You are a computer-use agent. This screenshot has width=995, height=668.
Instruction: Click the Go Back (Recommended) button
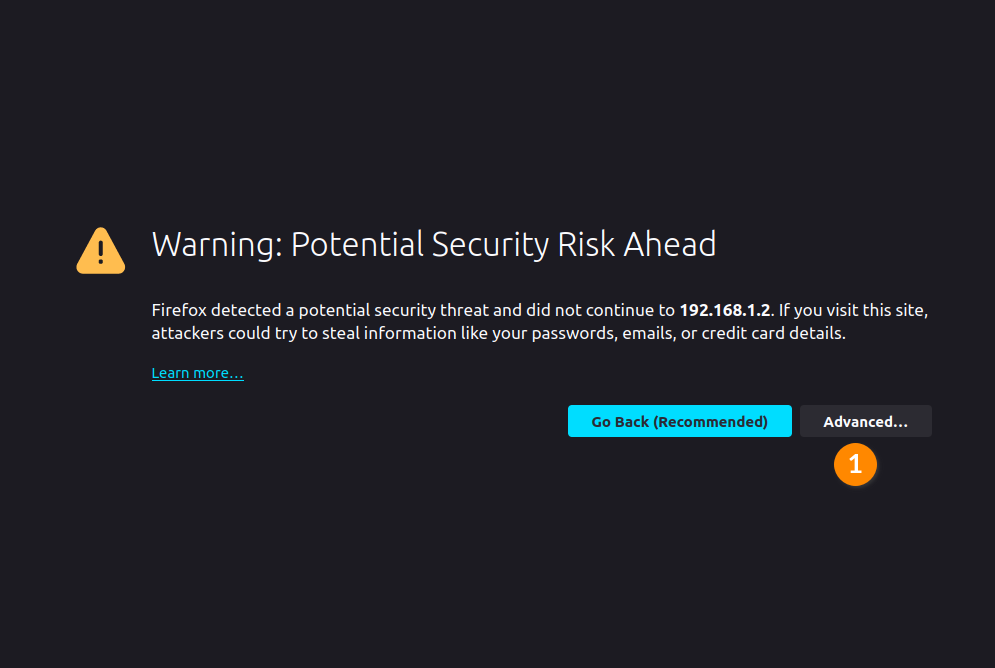pyautogui.click(x=680, y=421)
